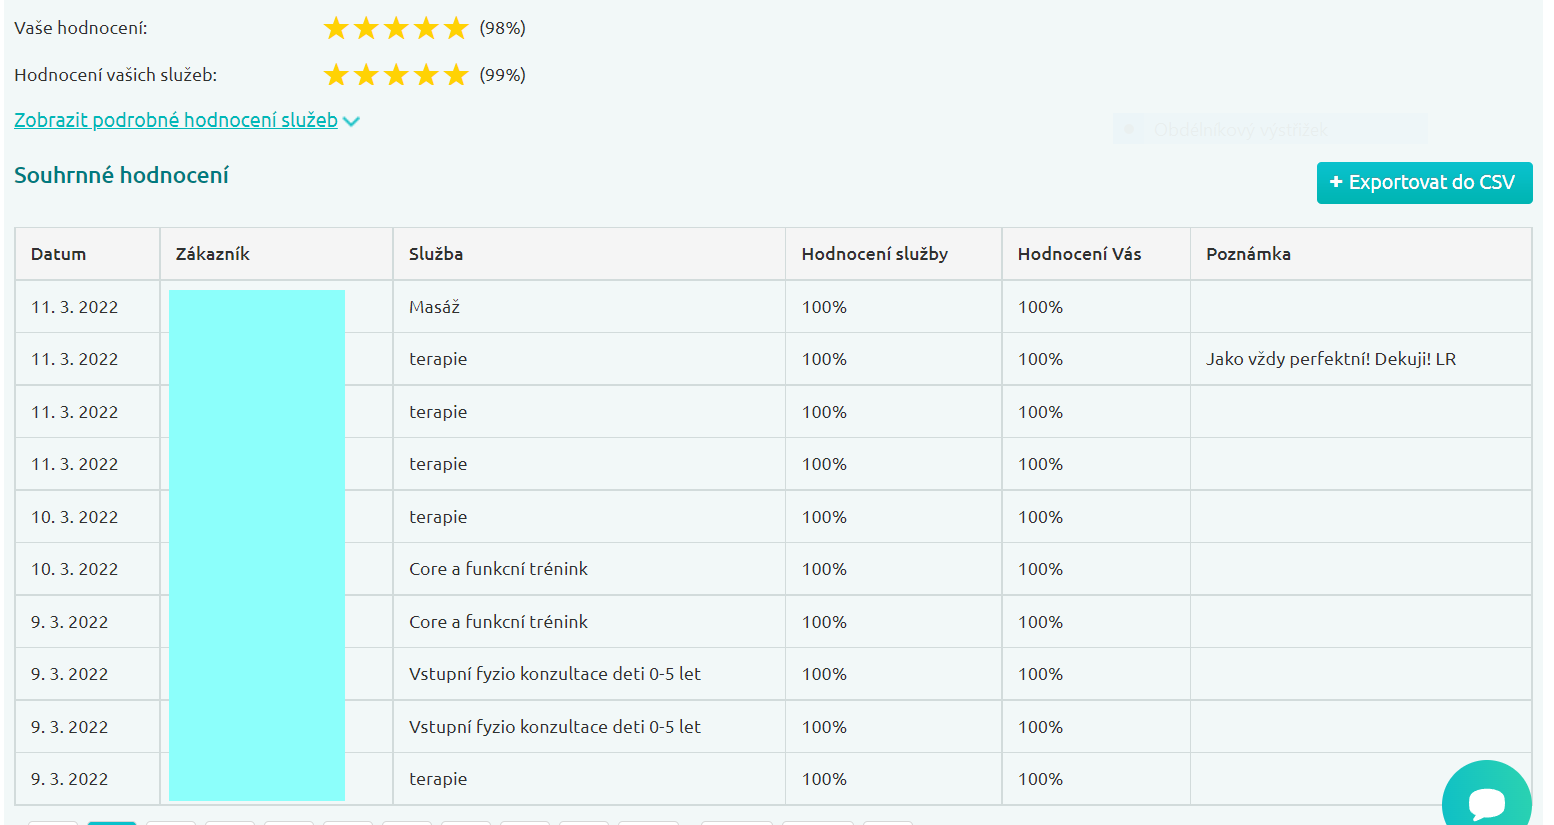
Task: Select Core a funkcní trénink row from 10. 3. 2022
Action: (x=498, y=569)
